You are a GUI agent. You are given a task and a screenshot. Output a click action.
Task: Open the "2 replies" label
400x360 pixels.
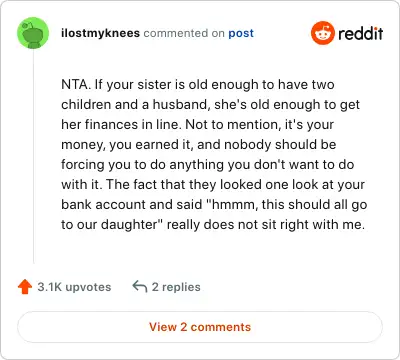(x=176, y=287)
